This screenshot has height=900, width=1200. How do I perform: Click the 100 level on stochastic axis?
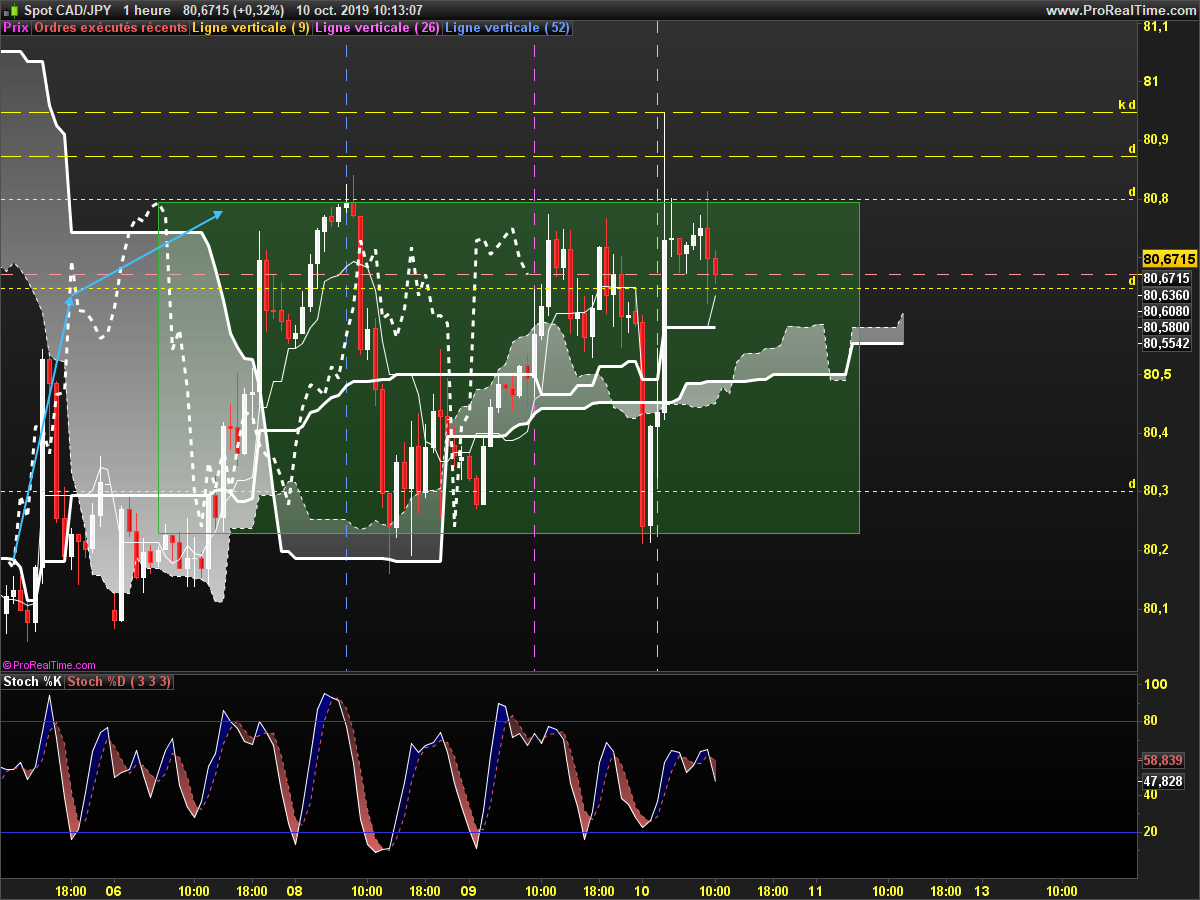1155,685
